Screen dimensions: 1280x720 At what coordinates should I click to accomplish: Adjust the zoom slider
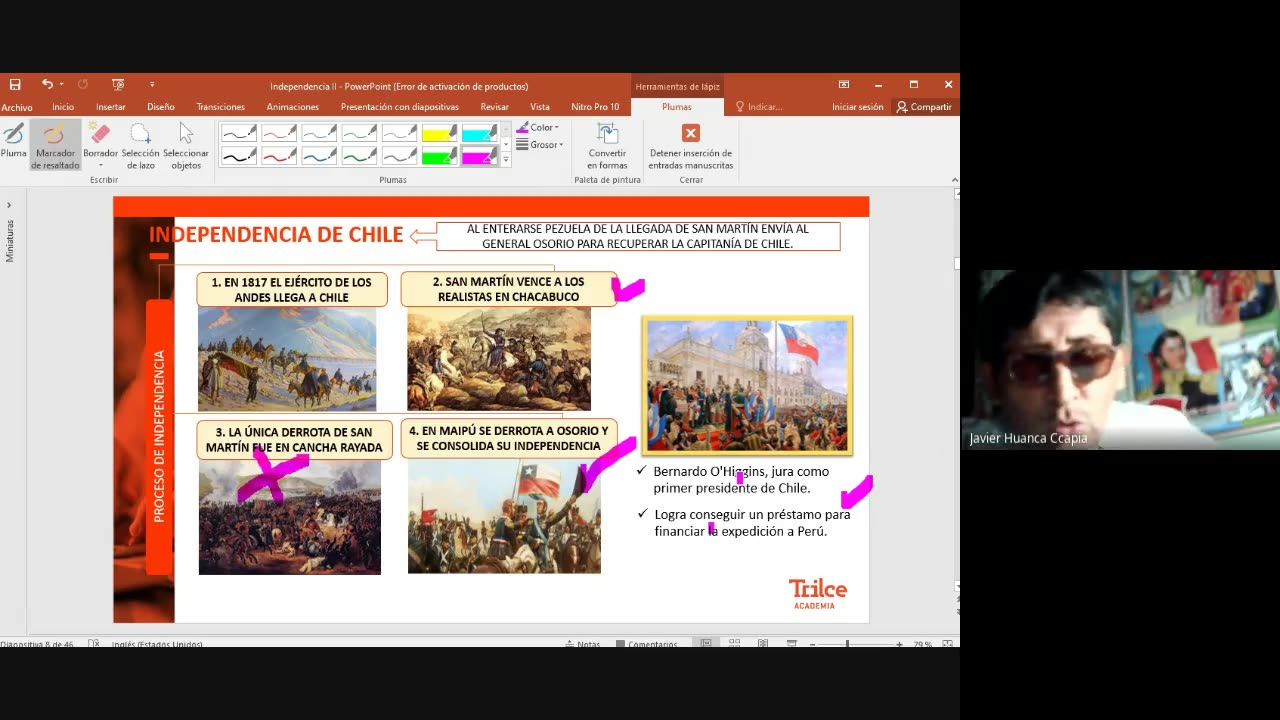pyautogui.click(x=848, y=644)
